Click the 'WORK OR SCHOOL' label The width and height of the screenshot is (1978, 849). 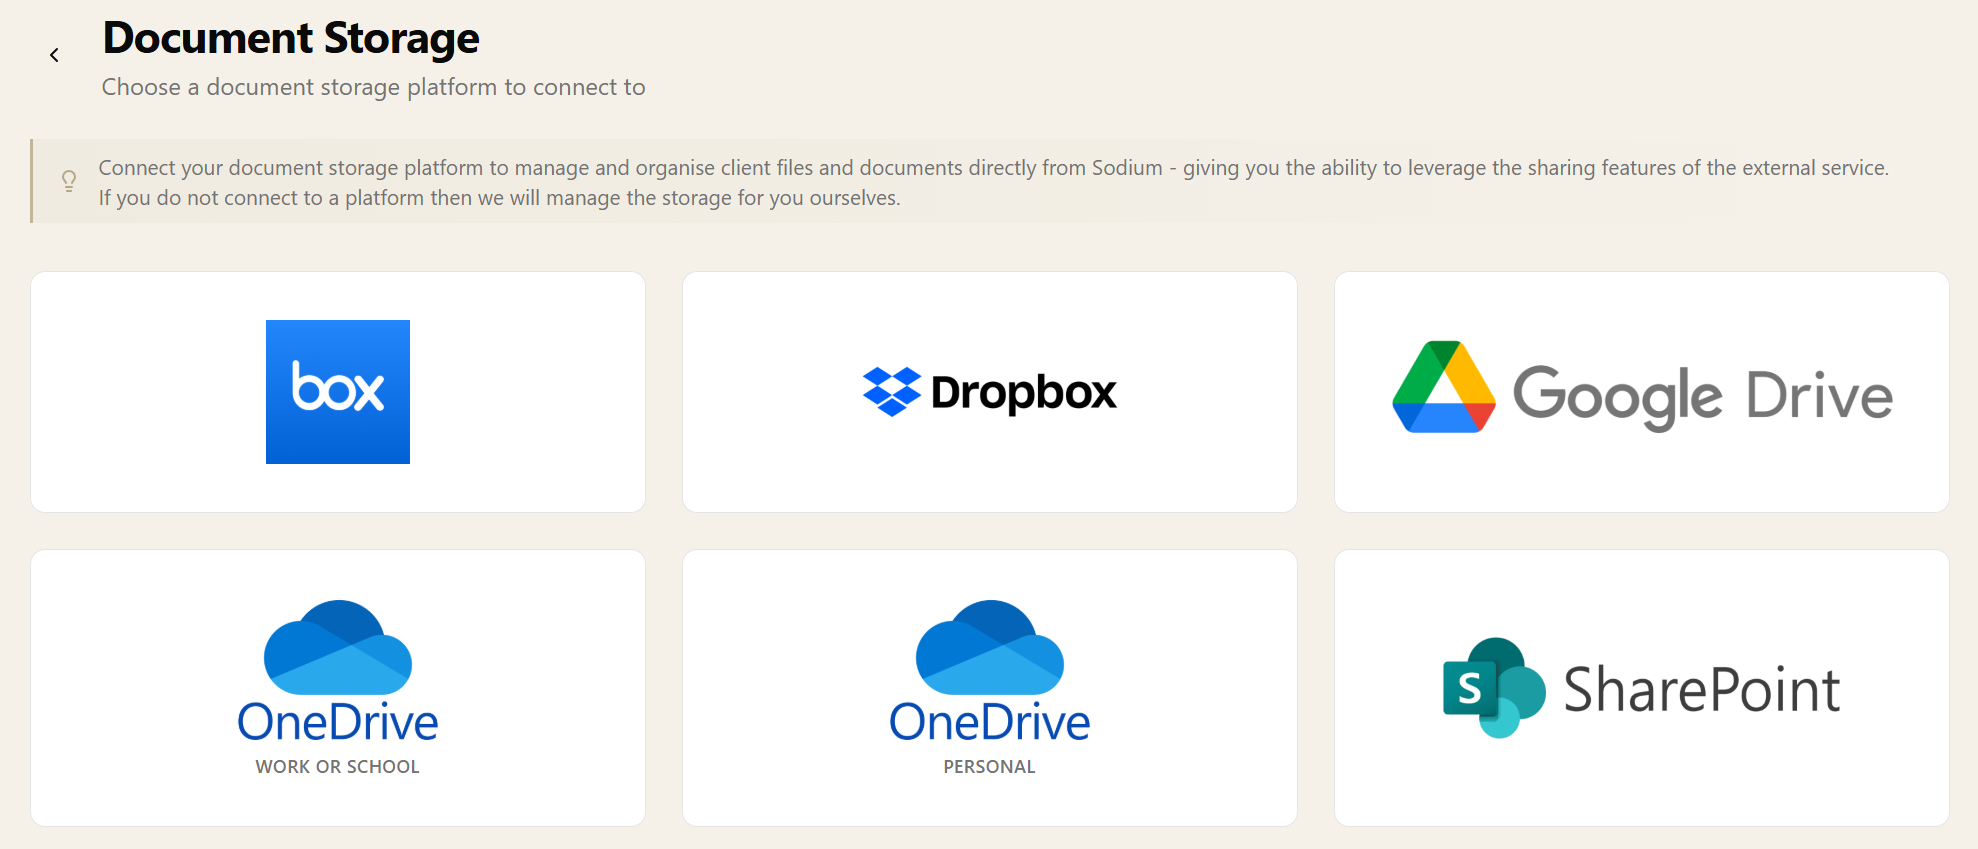click(338, 767)
